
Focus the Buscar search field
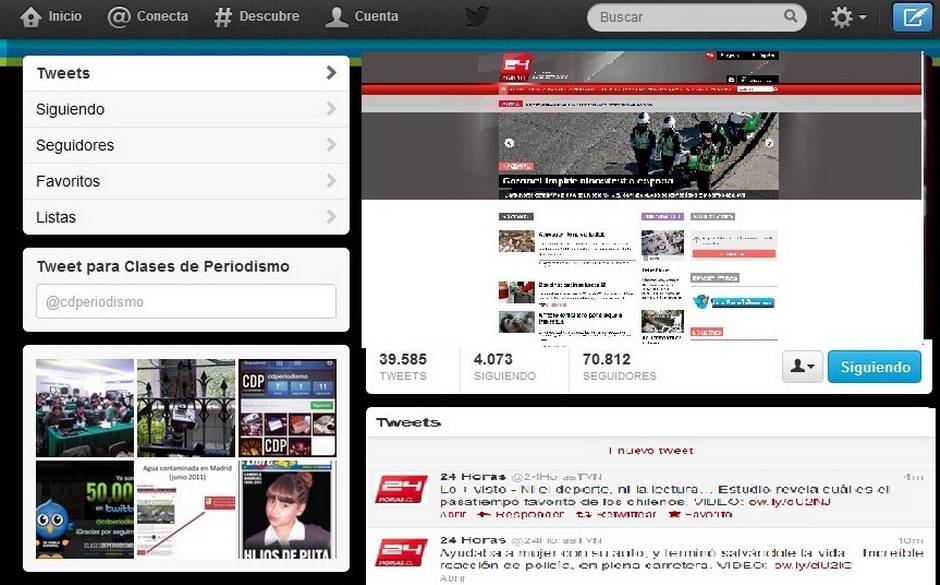tap(697, 17)
